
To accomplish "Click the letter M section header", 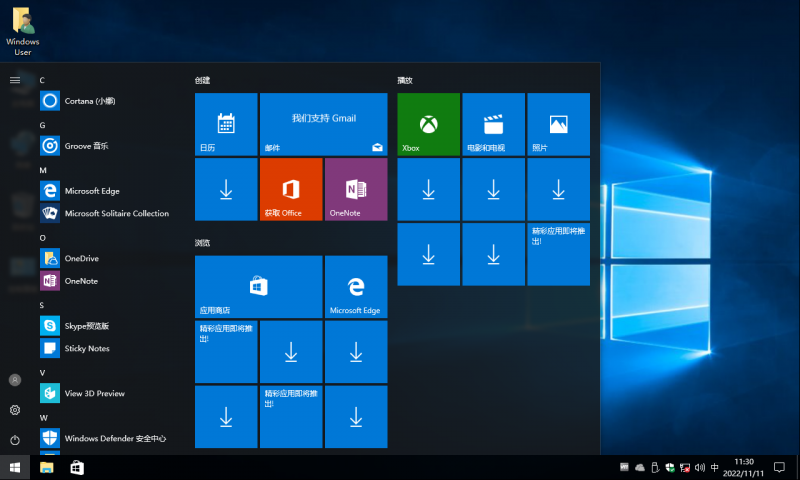I will (43, 170).
